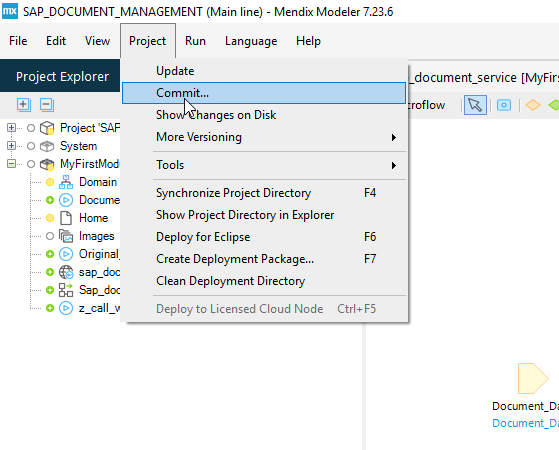Click the Images collection icon
The image size is (559, 450).
click(x=66, y=236)
